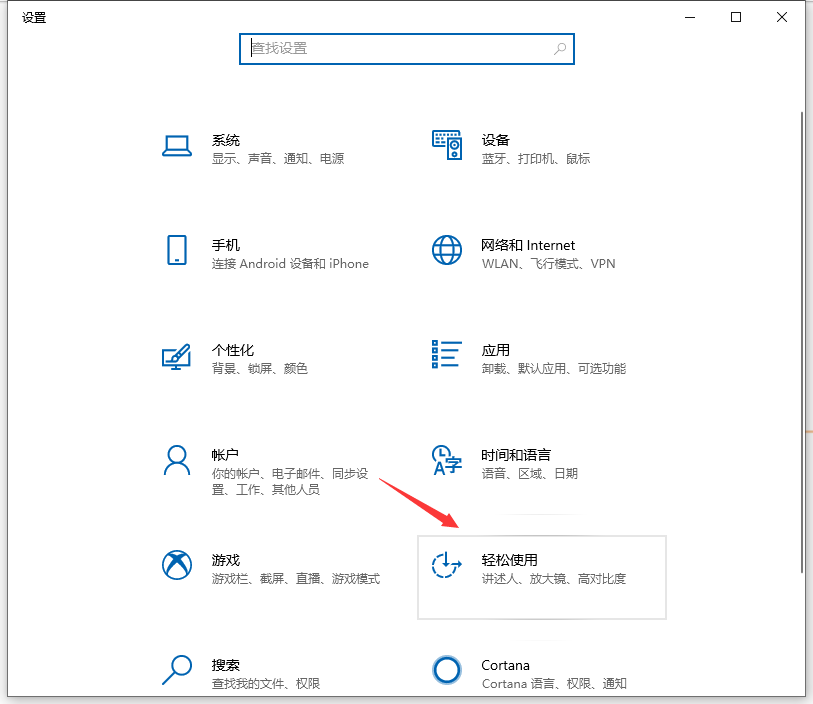Click the subtitle WLAN、飞行模式、VPN
This screenshot has height=704, width=813.
point(548,264)
